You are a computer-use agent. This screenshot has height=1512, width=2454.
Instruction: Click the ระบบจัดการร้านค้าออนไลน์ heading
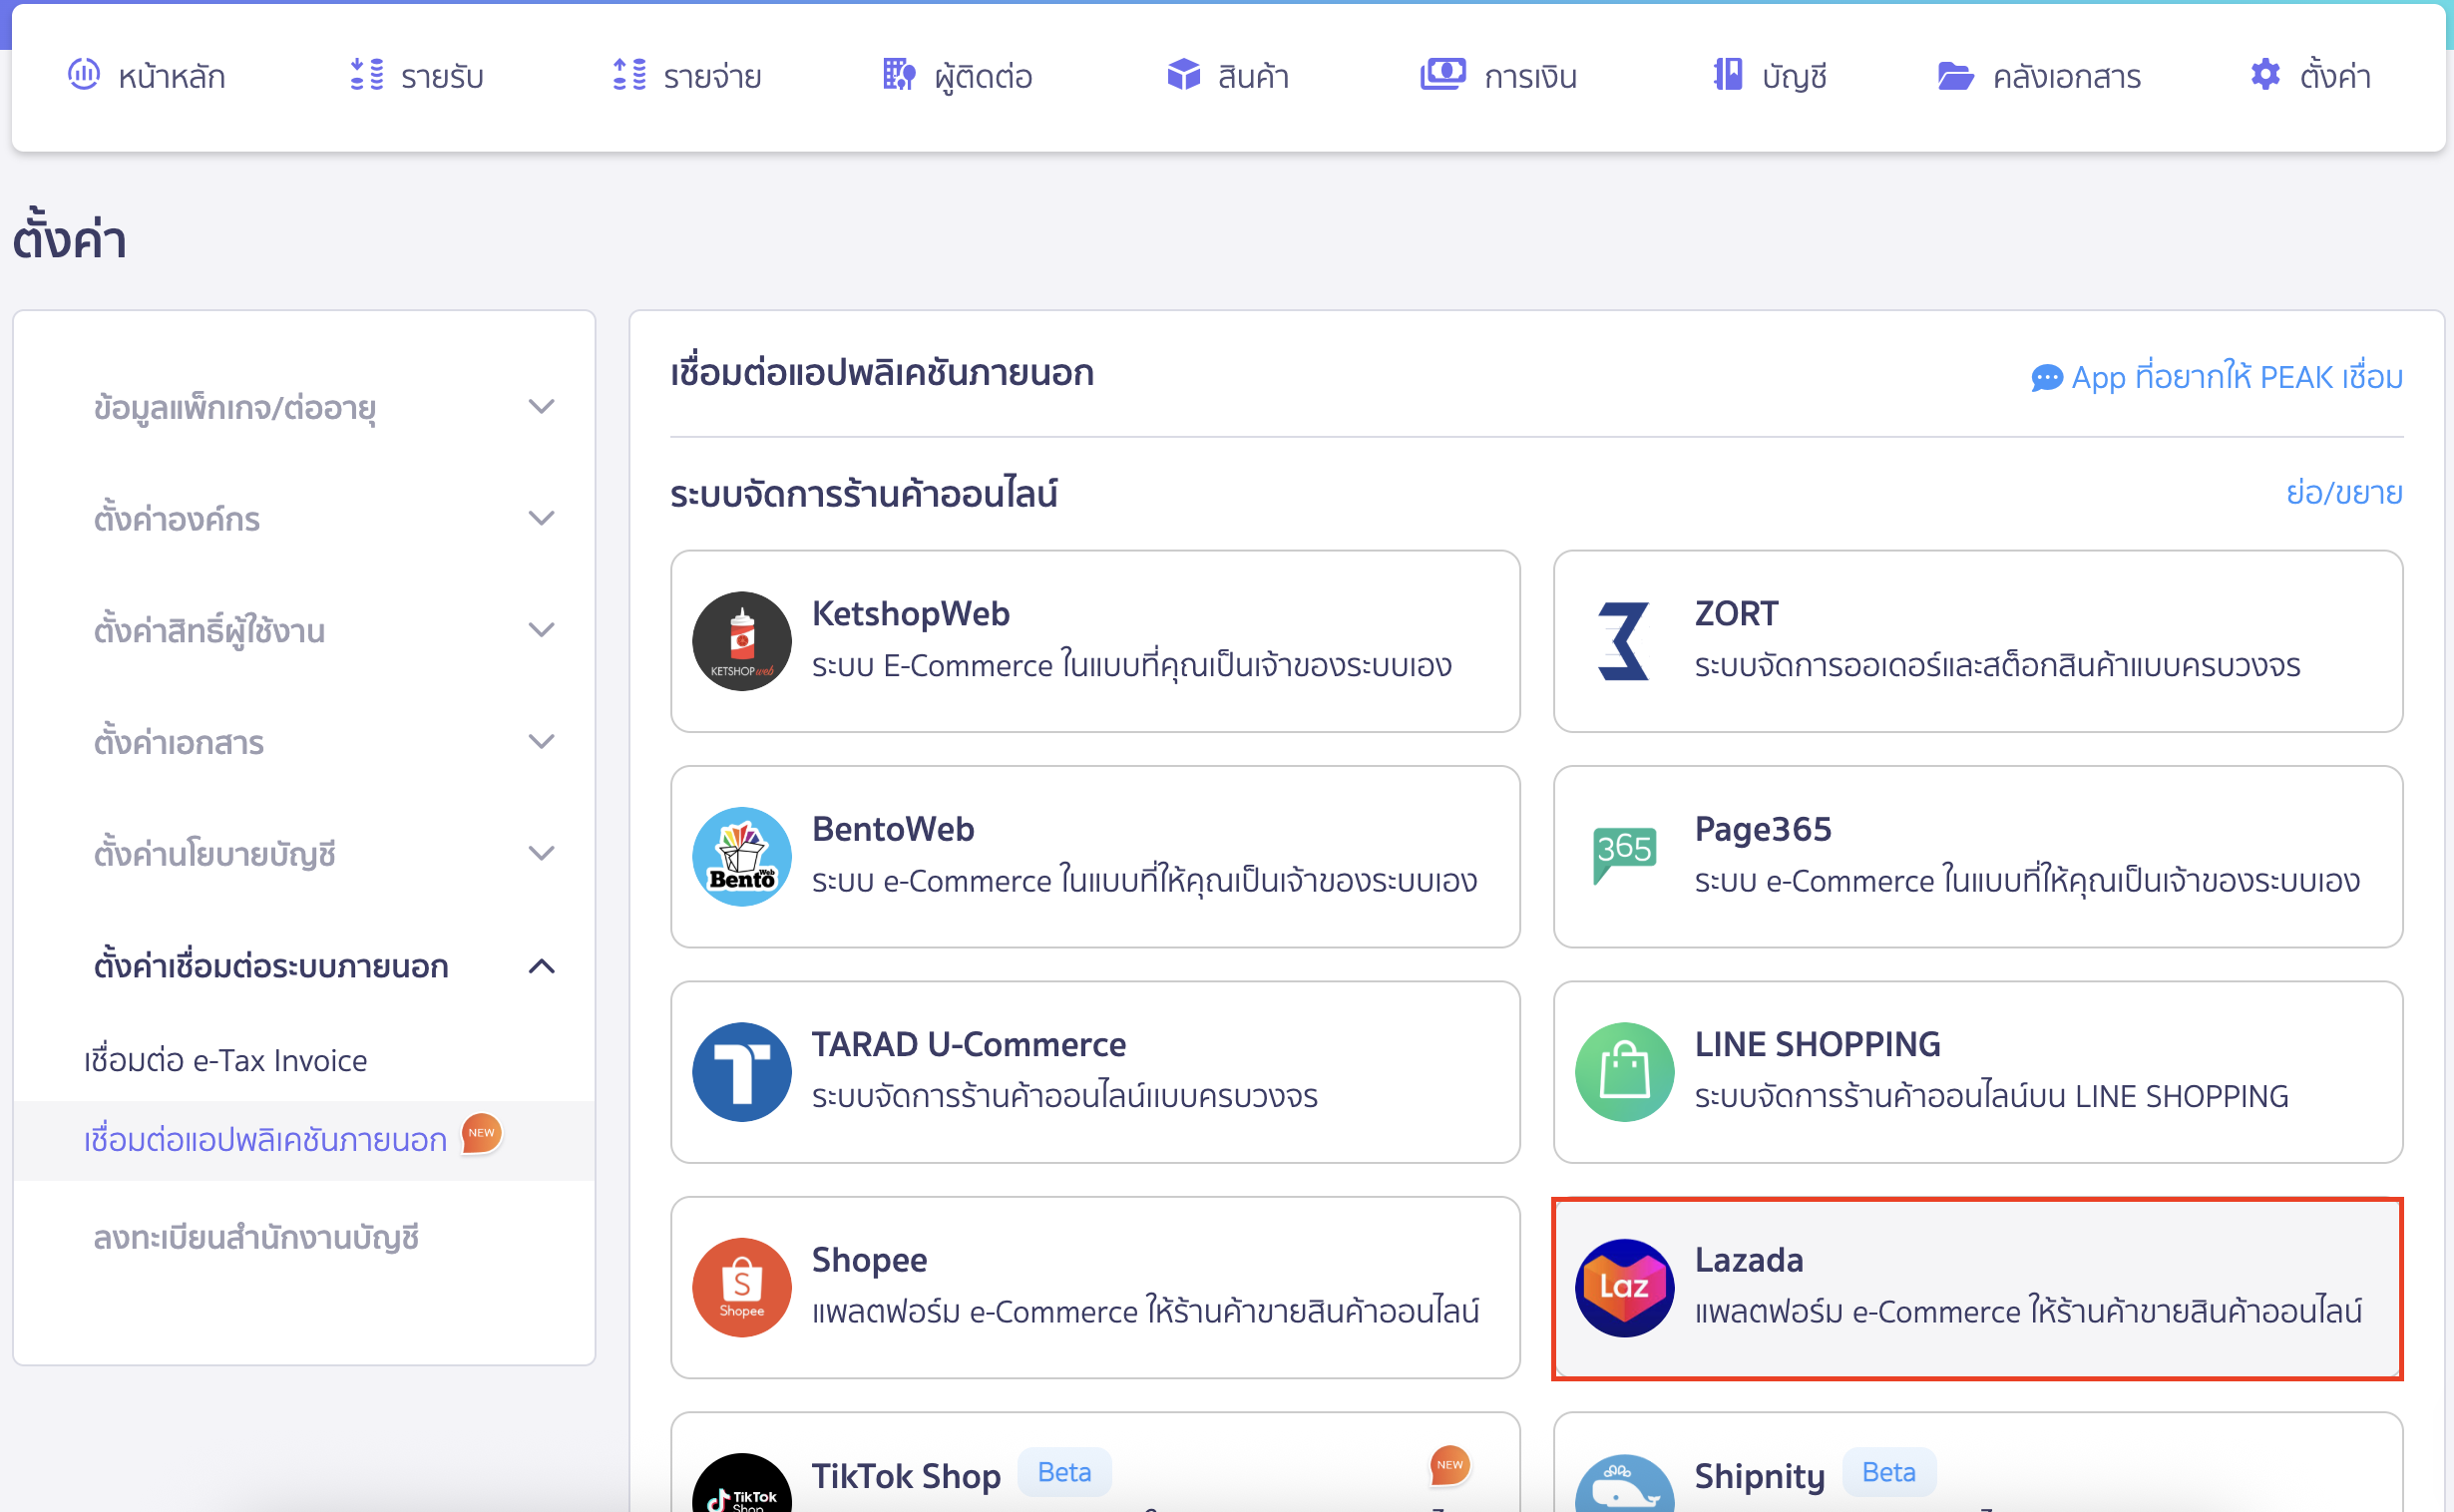864,494
